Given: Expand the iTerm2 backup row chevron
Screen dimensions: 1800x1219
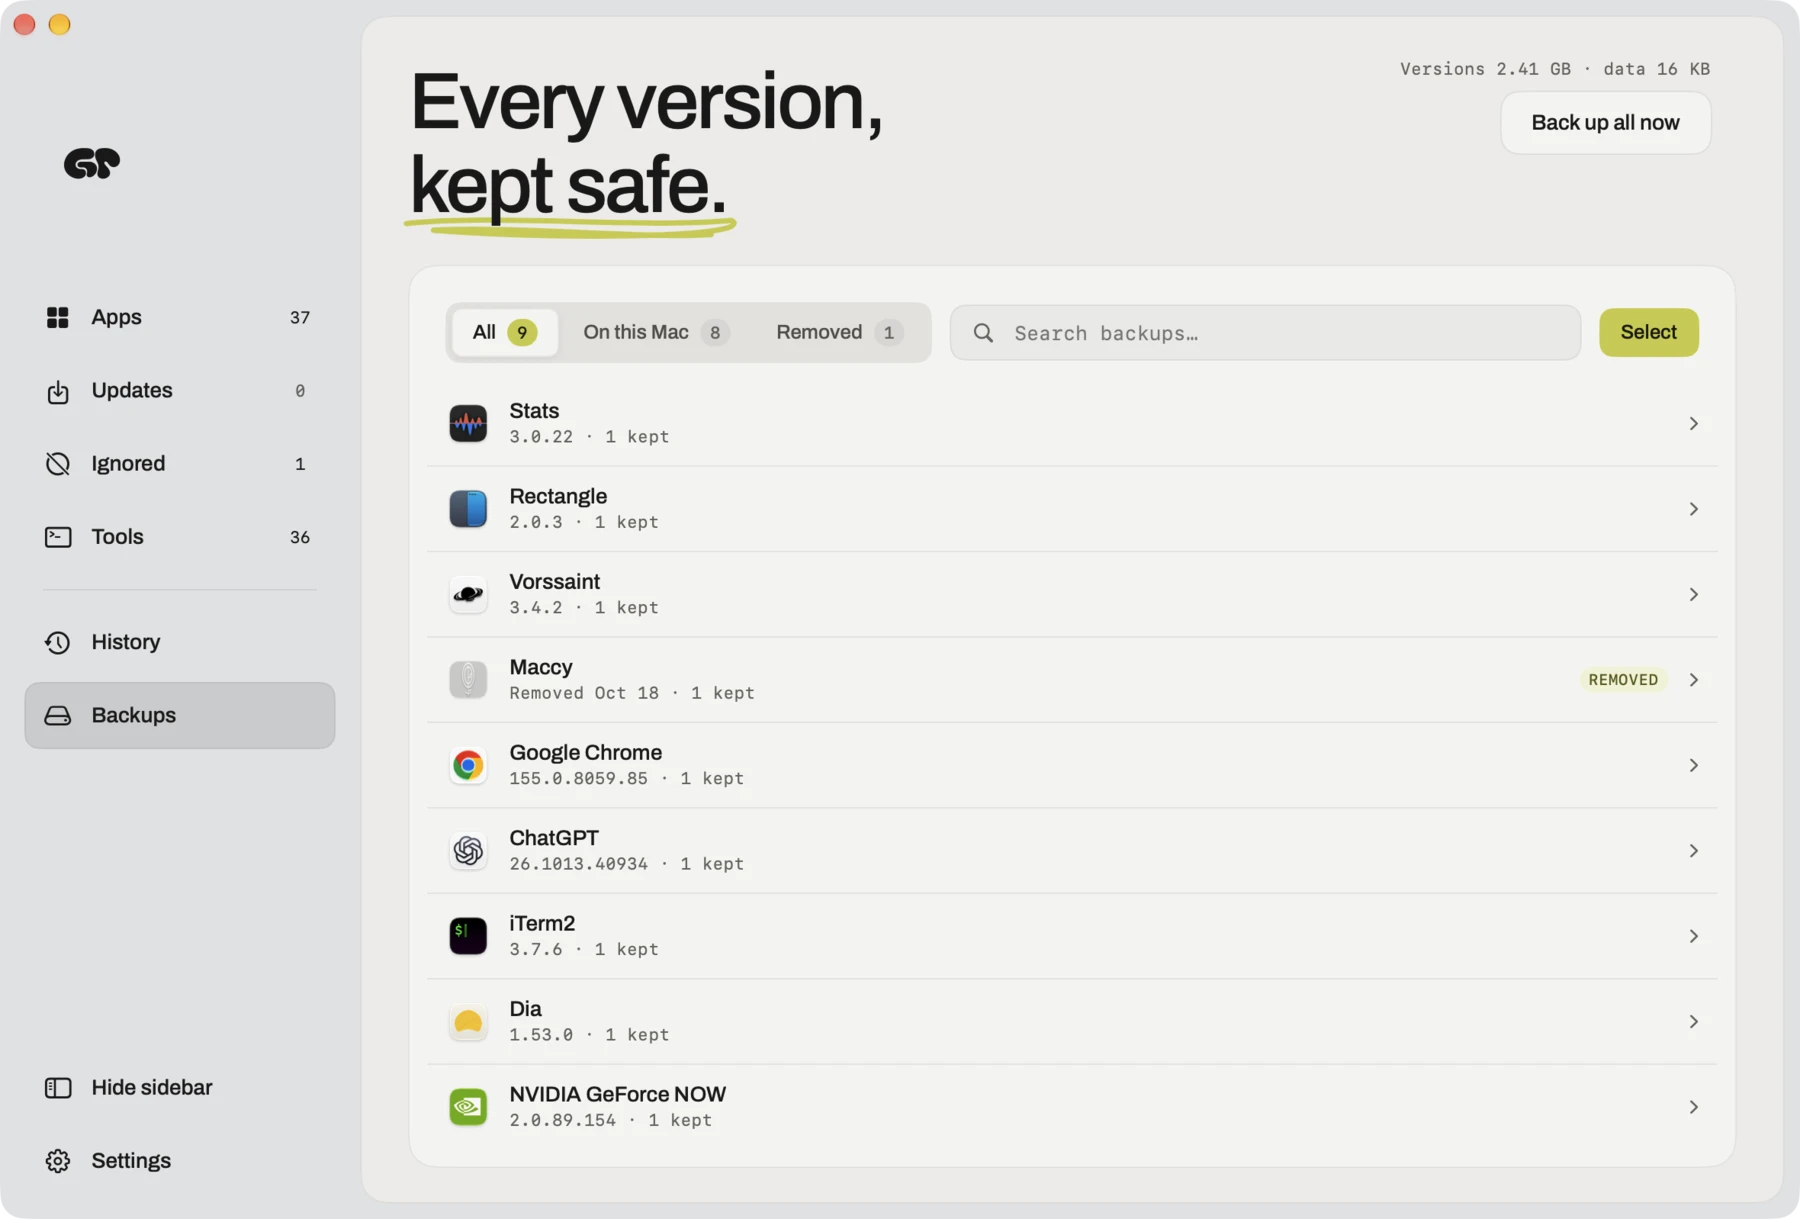Looking at the screenshot, I should pyautogui.click(x=1694, y=936).
